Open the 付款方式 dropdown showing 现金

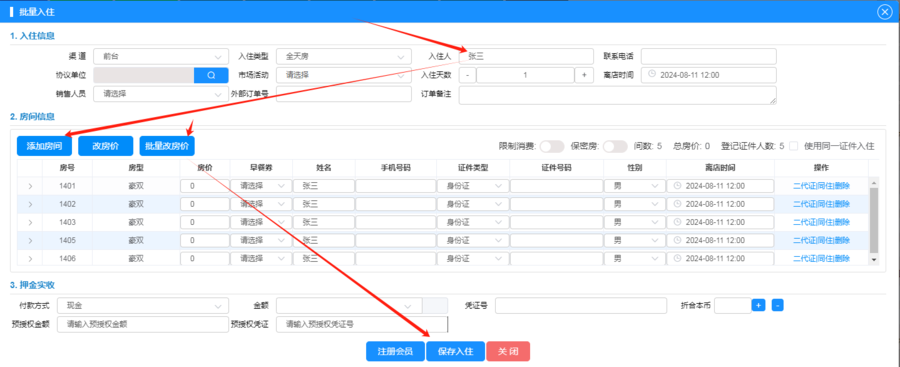[142, 306]
